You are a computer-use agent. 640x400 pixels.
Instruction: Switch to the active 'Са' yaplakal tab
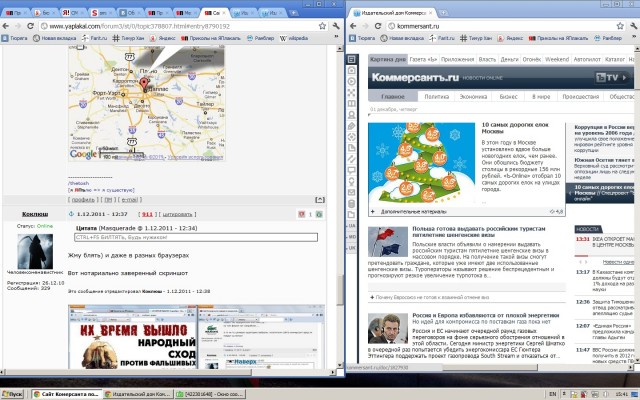pos(213,13)
